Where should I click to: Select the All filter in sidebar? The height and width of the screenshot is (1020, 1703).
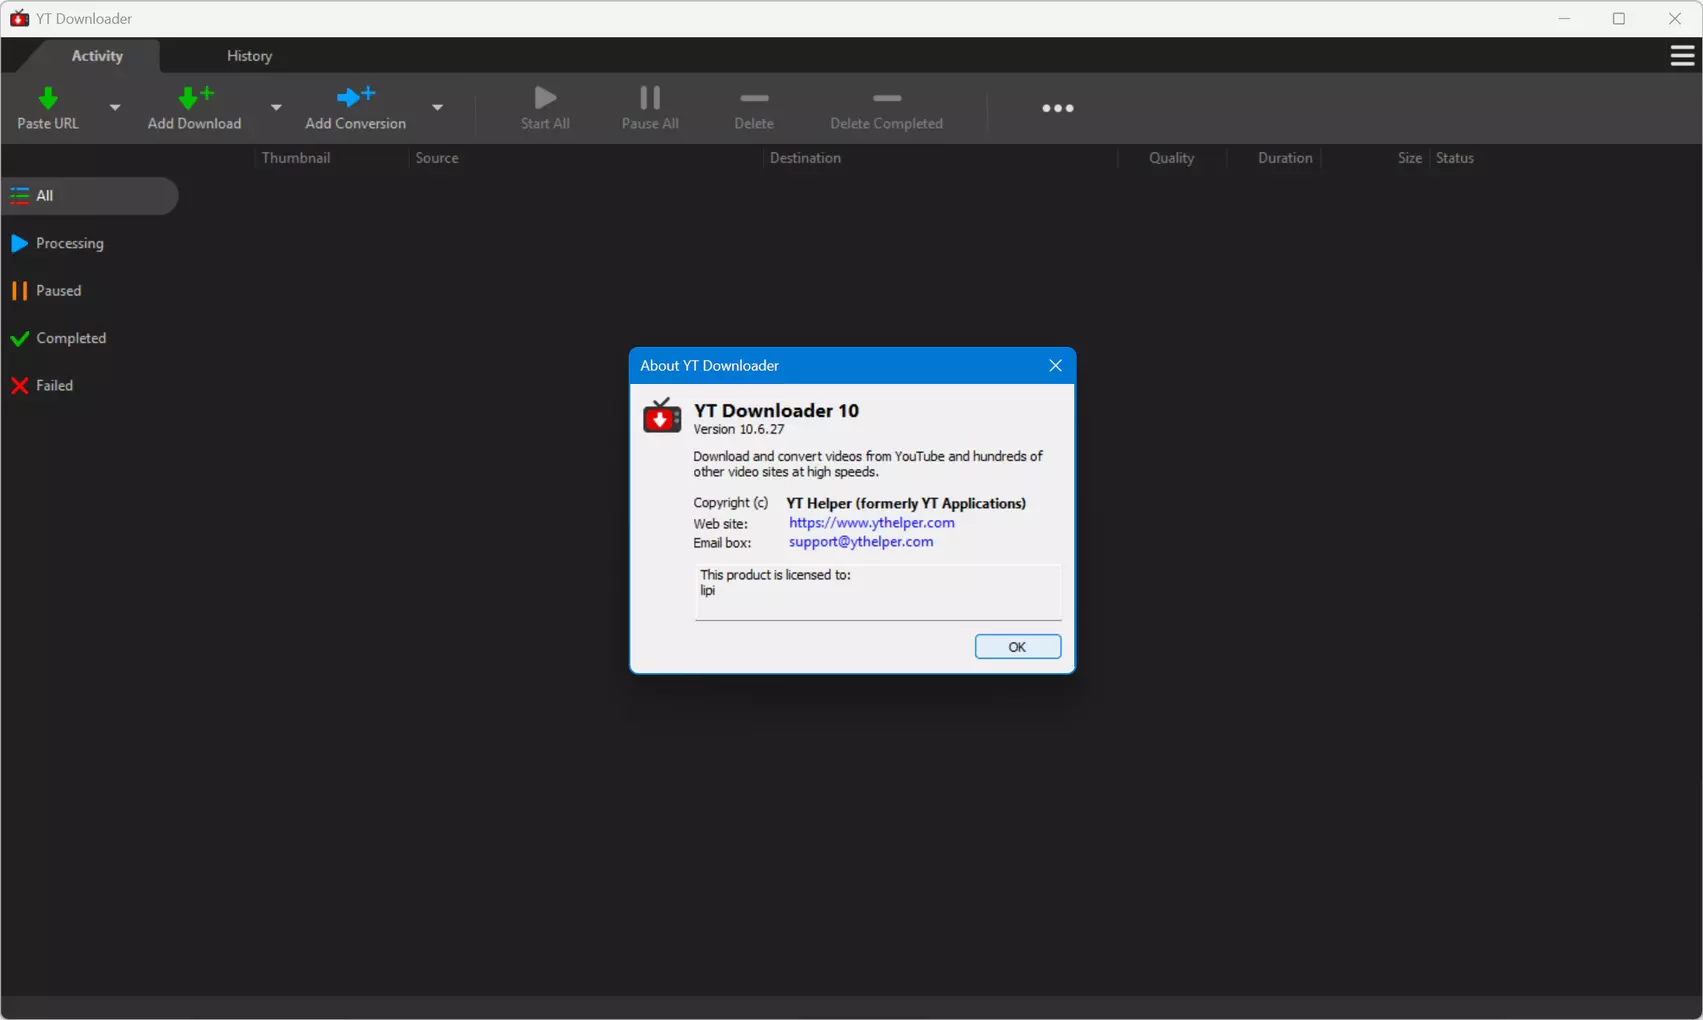(90, 196)
